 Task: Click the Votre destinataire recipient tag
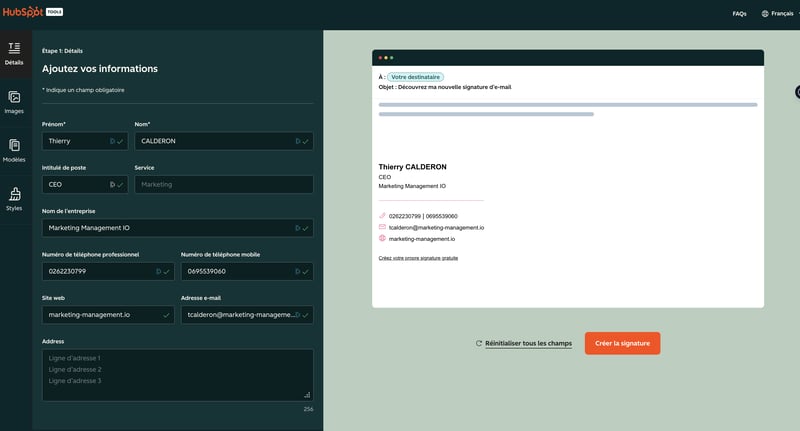click(x=415, y=77)
